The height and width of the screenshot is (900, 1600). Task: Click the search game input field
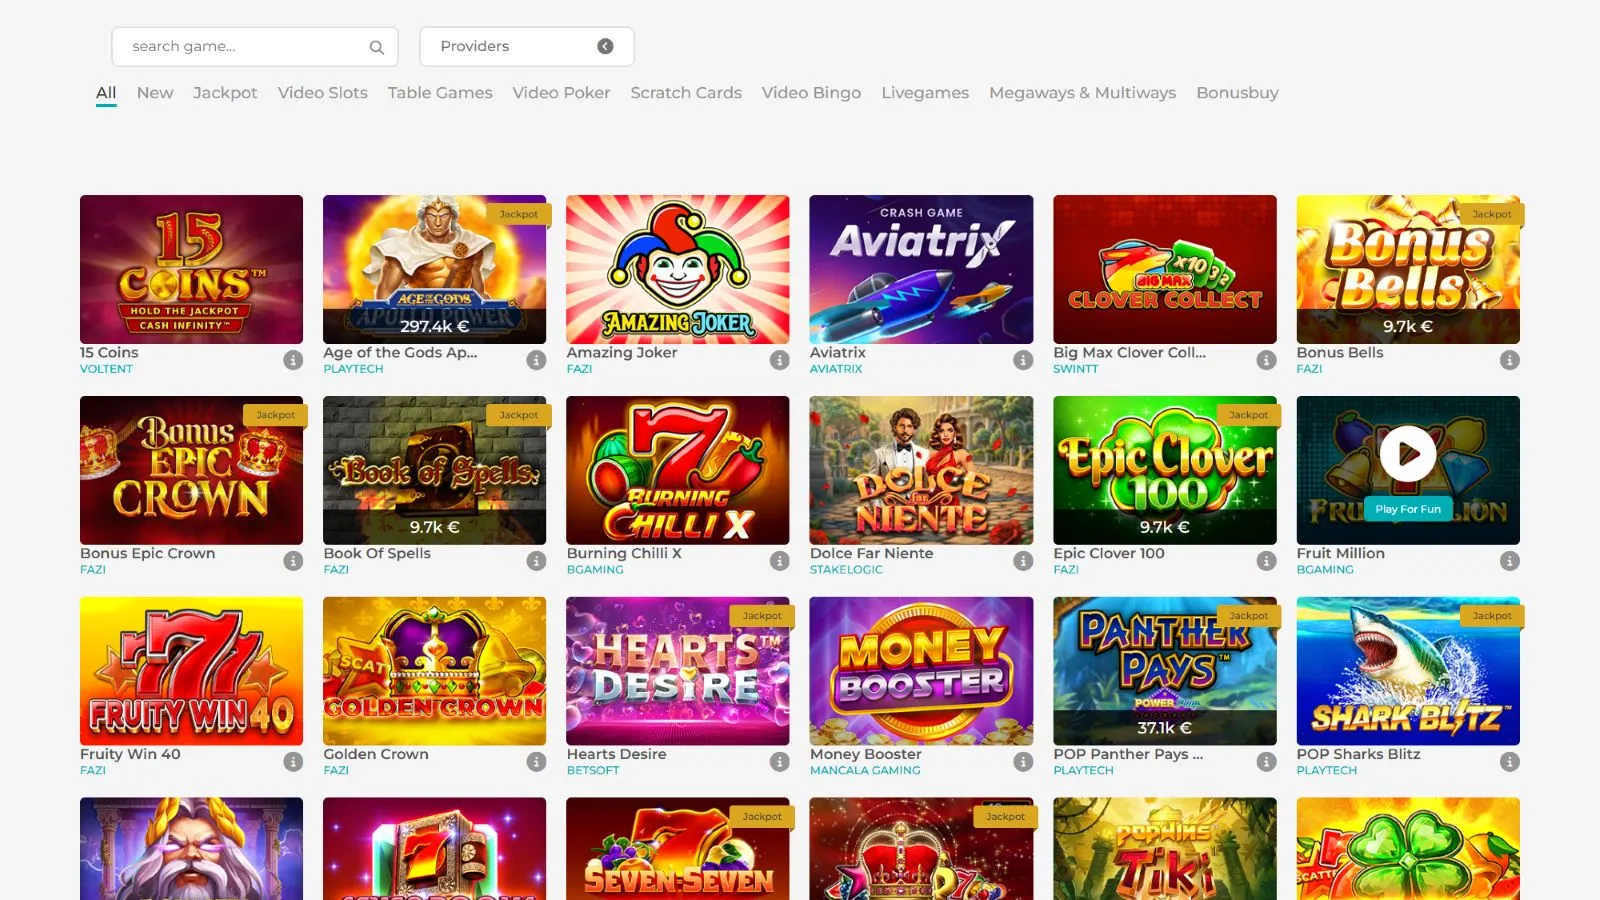245,47
